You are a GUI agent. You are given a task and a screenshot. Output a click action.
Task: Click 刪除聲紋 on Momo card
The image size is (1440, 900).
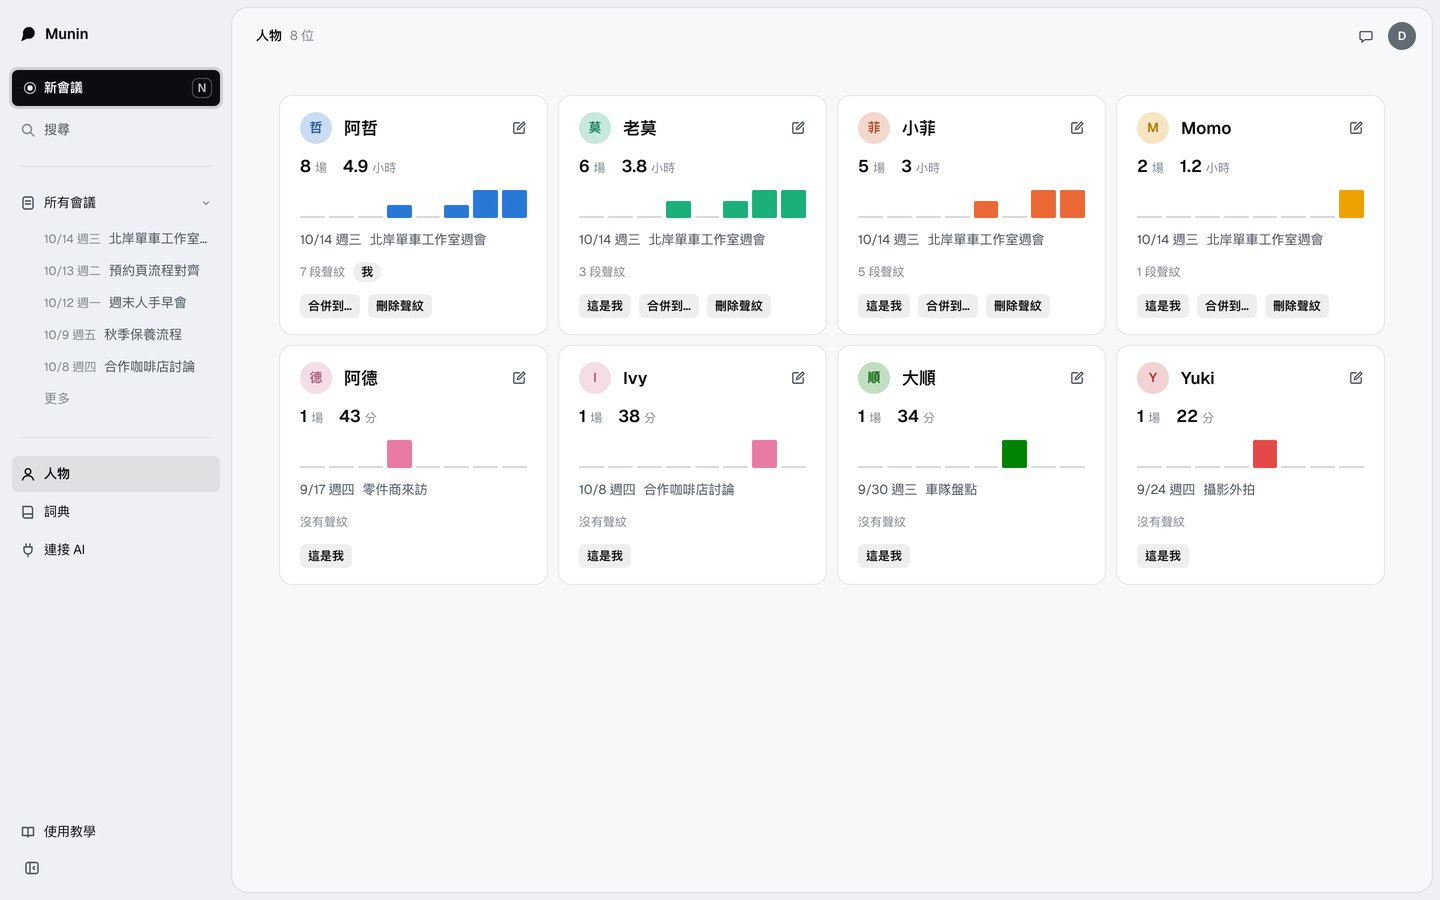(x=1297, y=306)
